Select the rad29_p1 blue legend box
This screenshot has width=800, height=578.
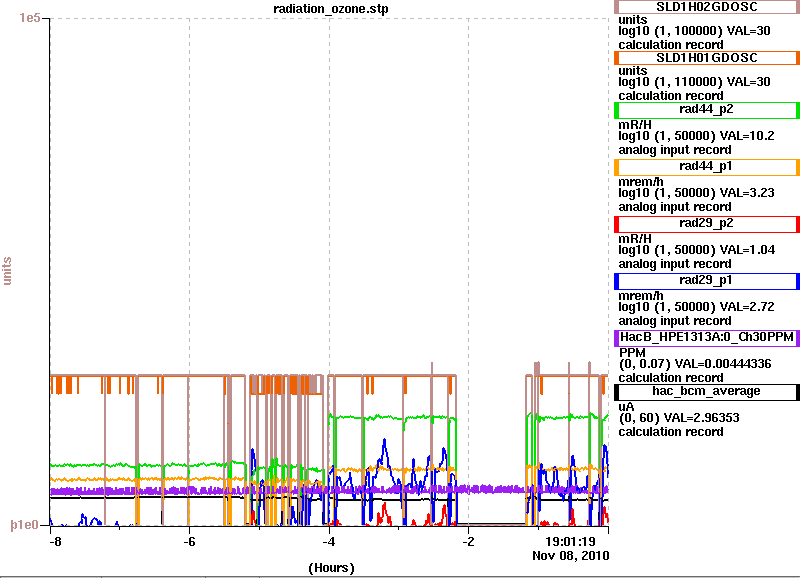[x=707, y=281]
